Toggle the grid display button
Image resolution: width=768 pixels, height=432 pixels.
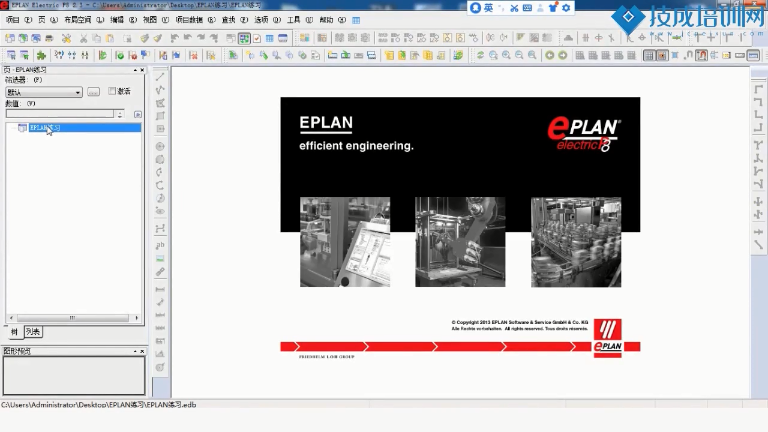649,55
